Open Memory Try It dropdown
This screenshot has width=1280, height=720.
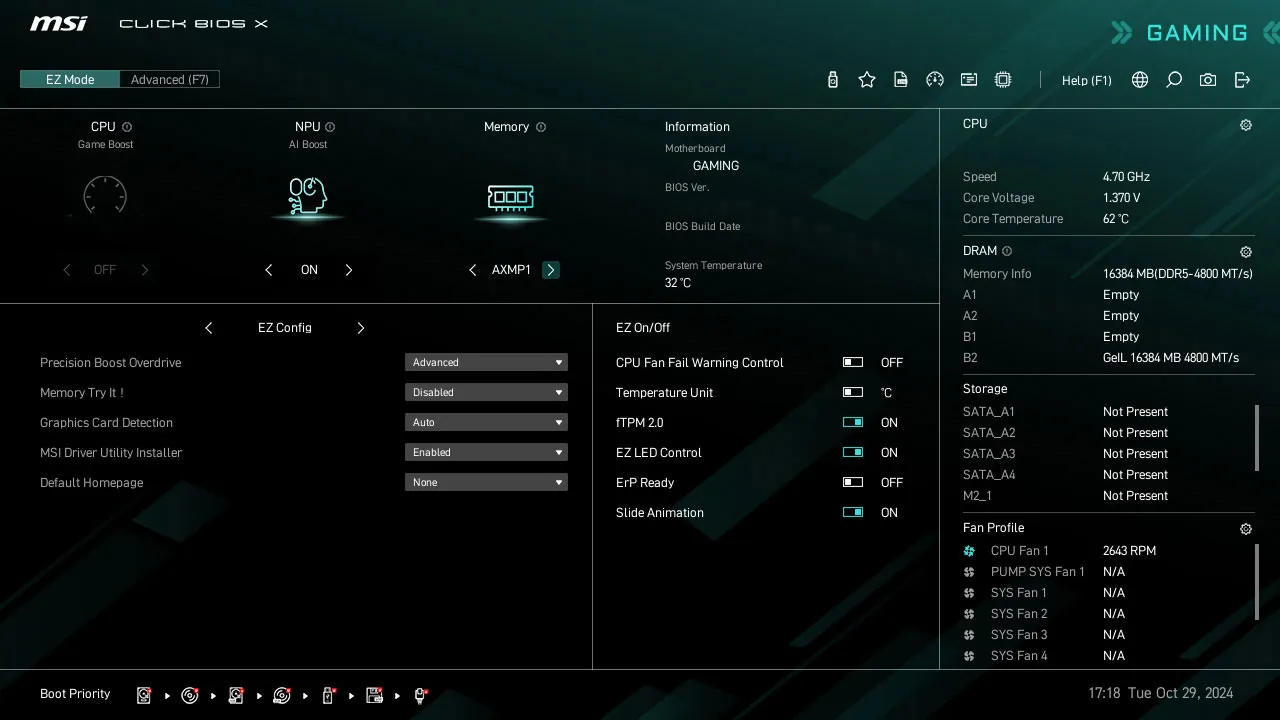tap(486, 392)
